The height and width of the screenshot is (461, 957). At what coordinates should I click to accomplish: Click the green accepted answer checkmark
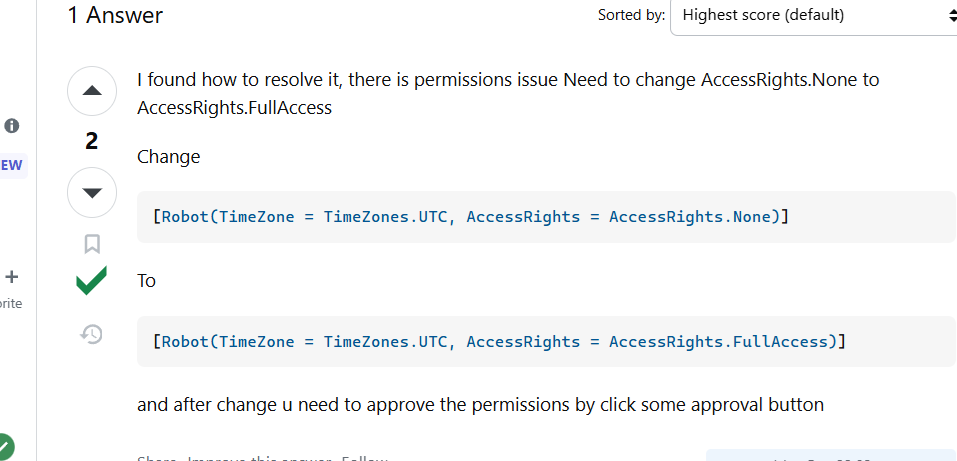(x=92, y=280)
